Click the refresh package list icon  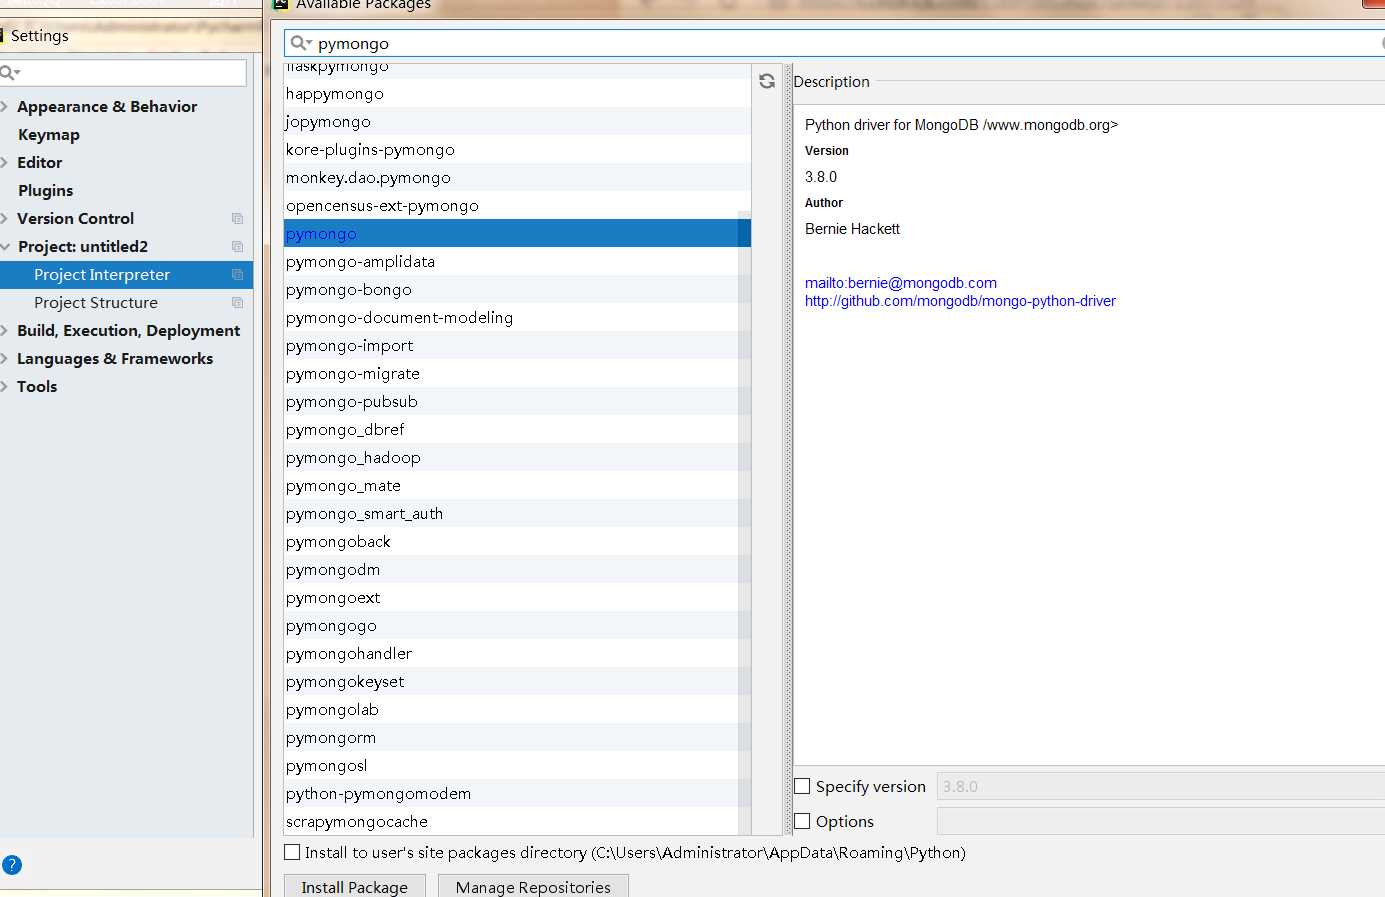(767, 81)
